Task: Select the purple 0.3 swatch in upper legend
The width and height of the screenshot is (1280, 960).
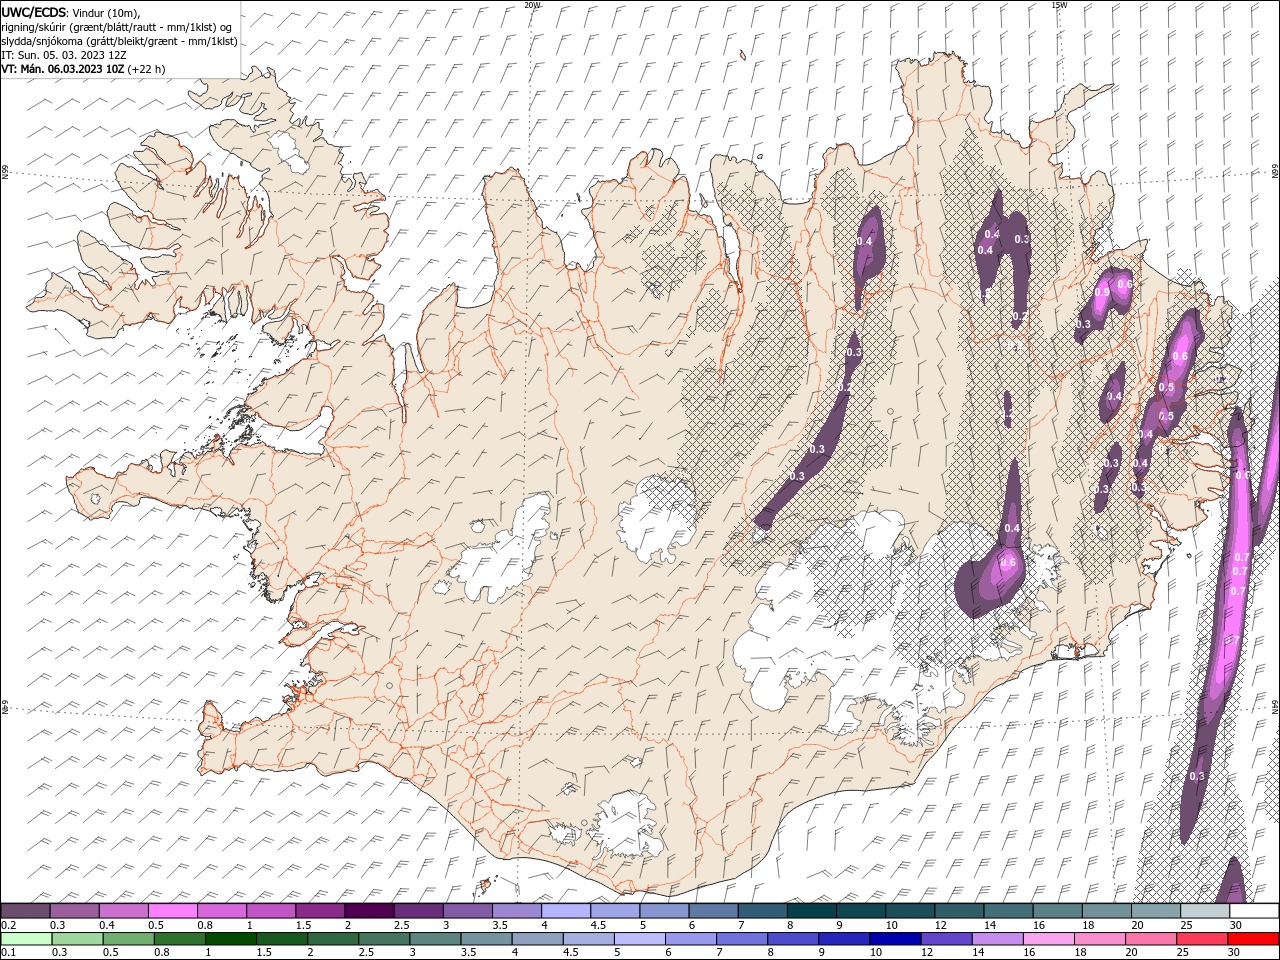Action: click(74, 911)
